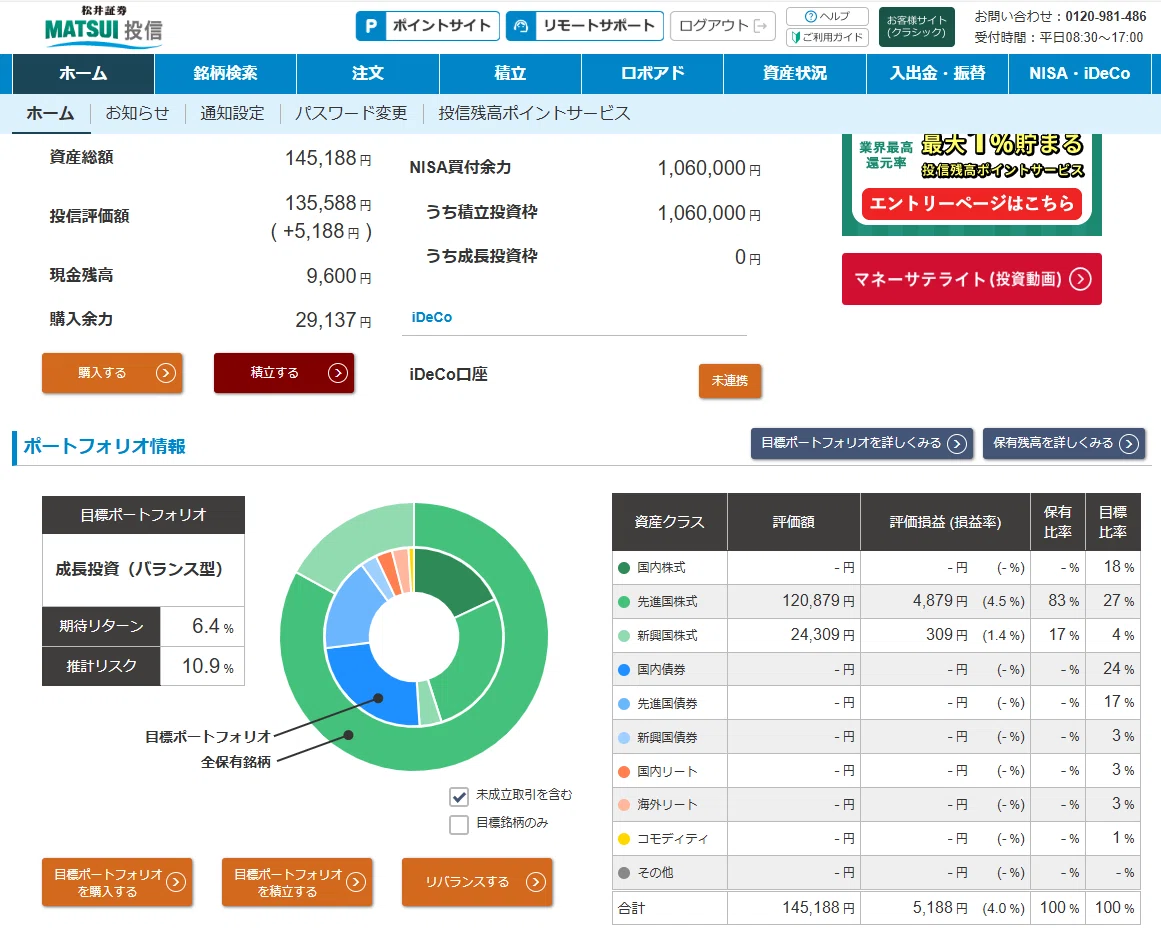Click お客様サイト(クラシック) button
This screenshot has width=1161, height=935.
917,27
